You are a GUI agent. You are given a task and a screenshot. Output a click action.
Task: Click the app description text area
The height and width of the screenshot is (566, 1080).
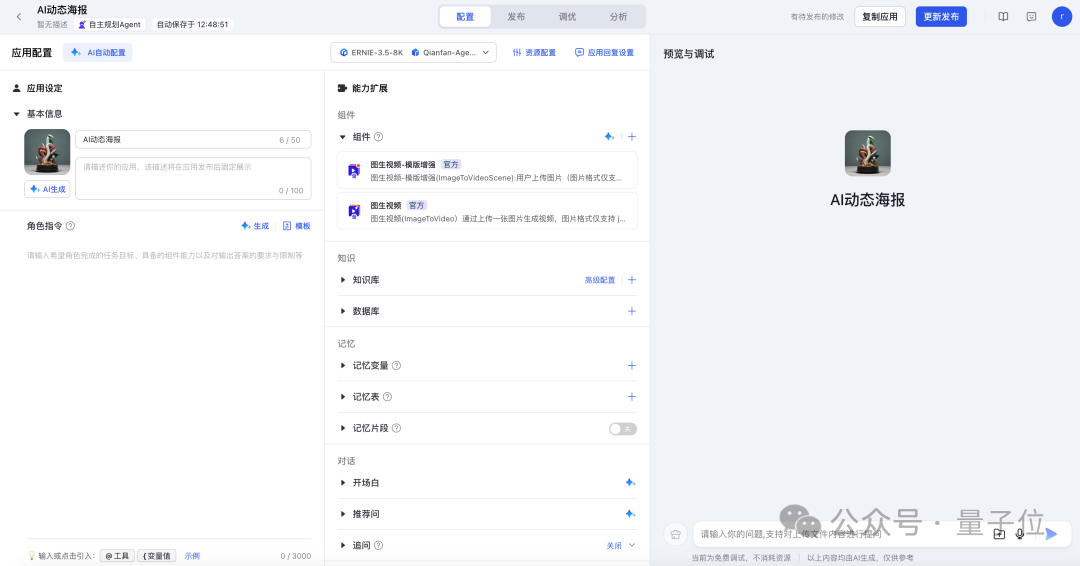193,178
